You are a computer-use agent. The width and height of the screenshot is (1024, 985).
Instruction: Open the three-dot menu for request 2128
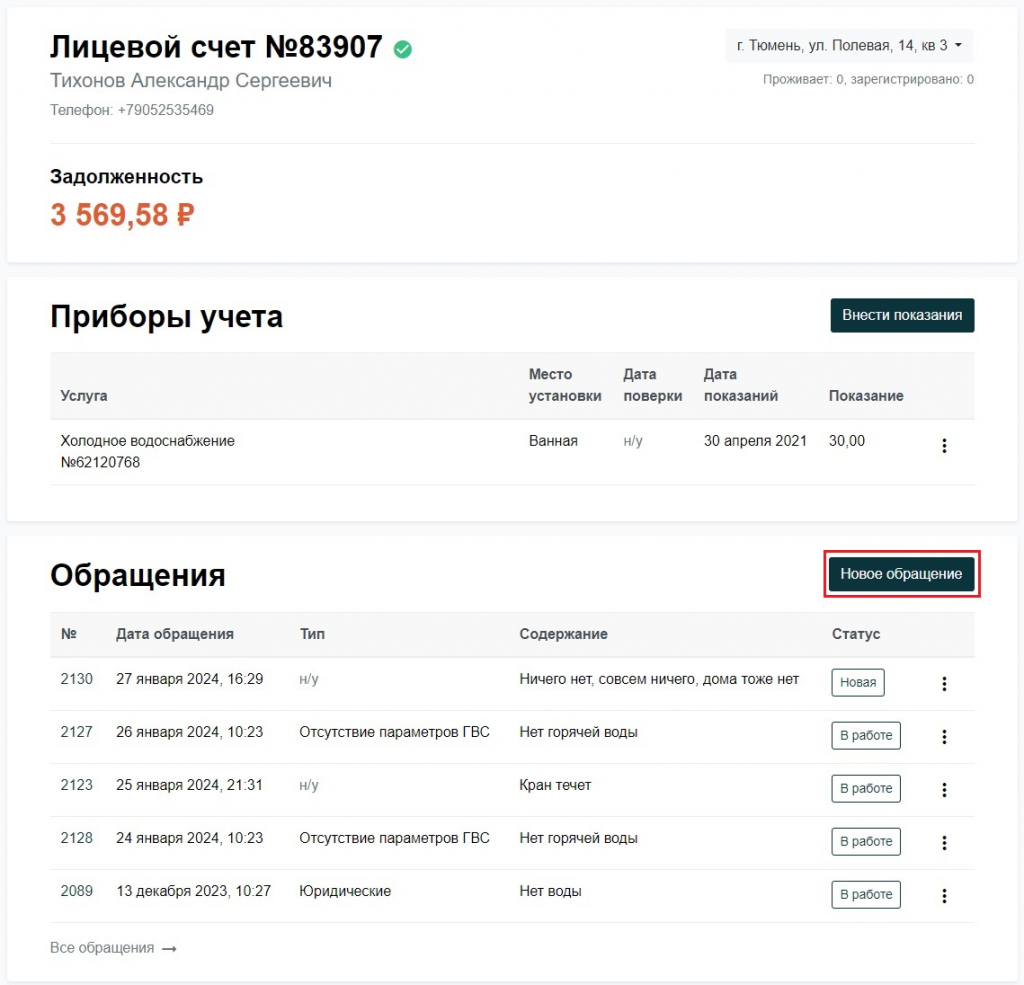click(x=944, y=842)
